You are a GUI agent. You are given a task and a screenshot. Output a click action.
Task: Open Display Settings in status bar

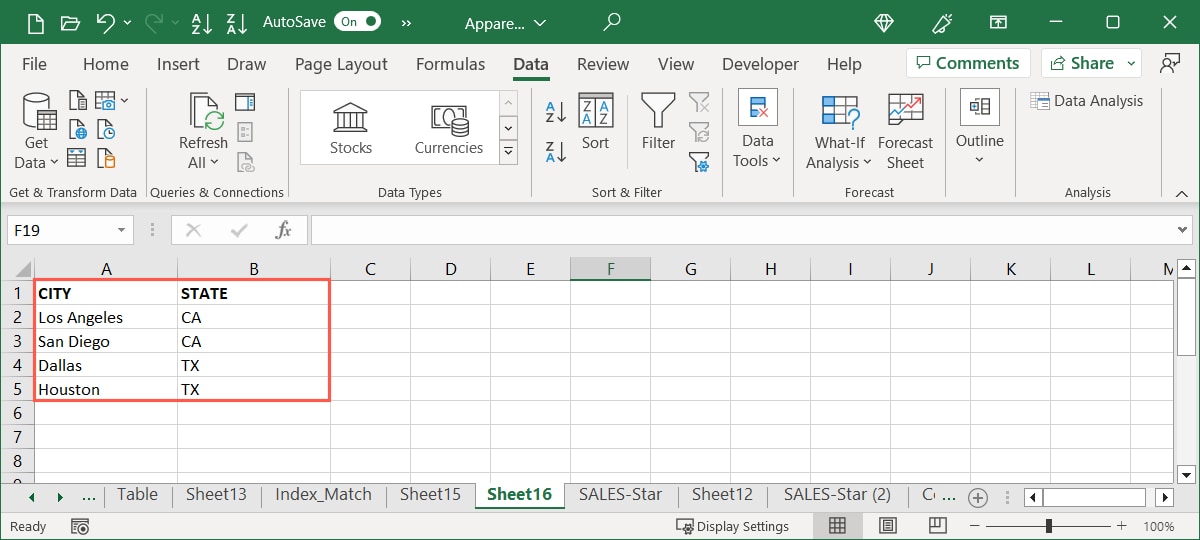click(x=732, y=526)
